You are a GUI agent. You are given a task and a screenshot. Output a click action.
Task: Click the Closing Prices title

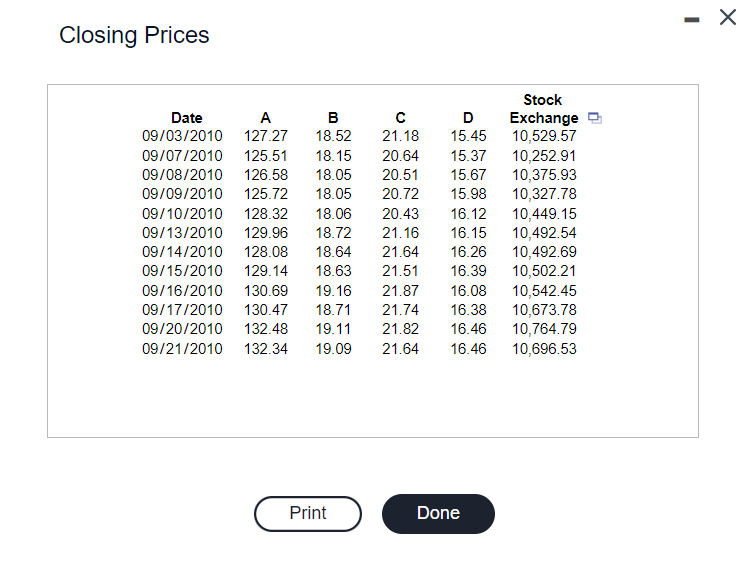tap(134, 36)
